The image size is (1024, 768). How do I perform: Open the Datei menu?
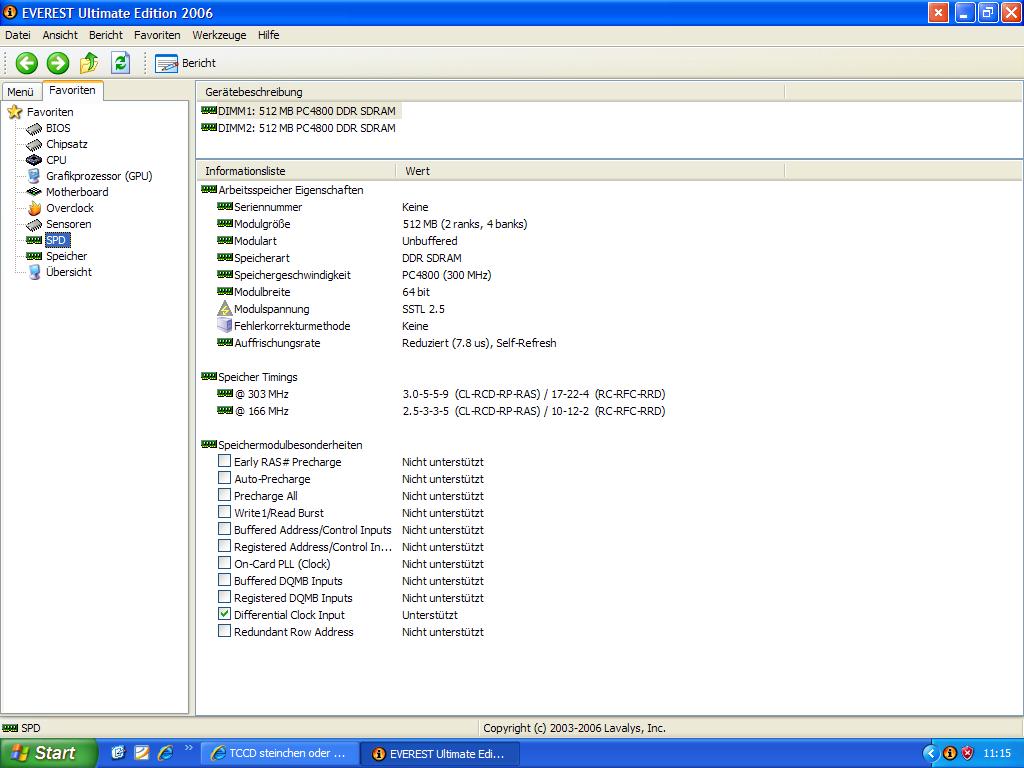click(x=18, y=35)
